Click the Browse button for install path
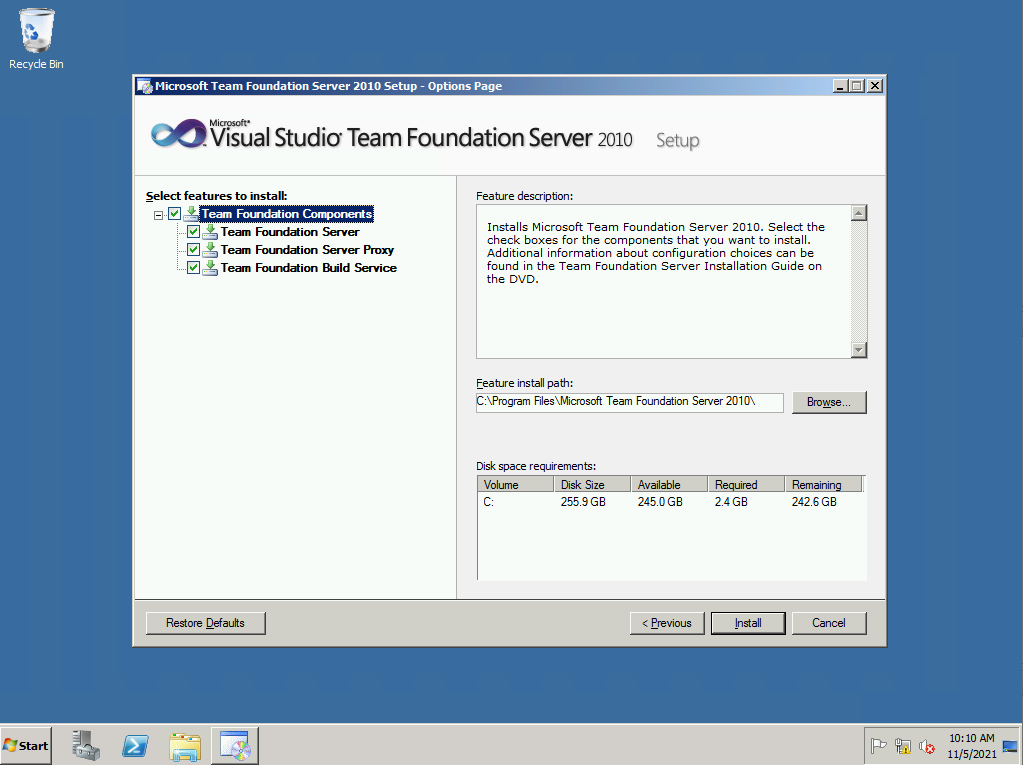The width and height of the screenshot is (1023, 765). [828, 402]
